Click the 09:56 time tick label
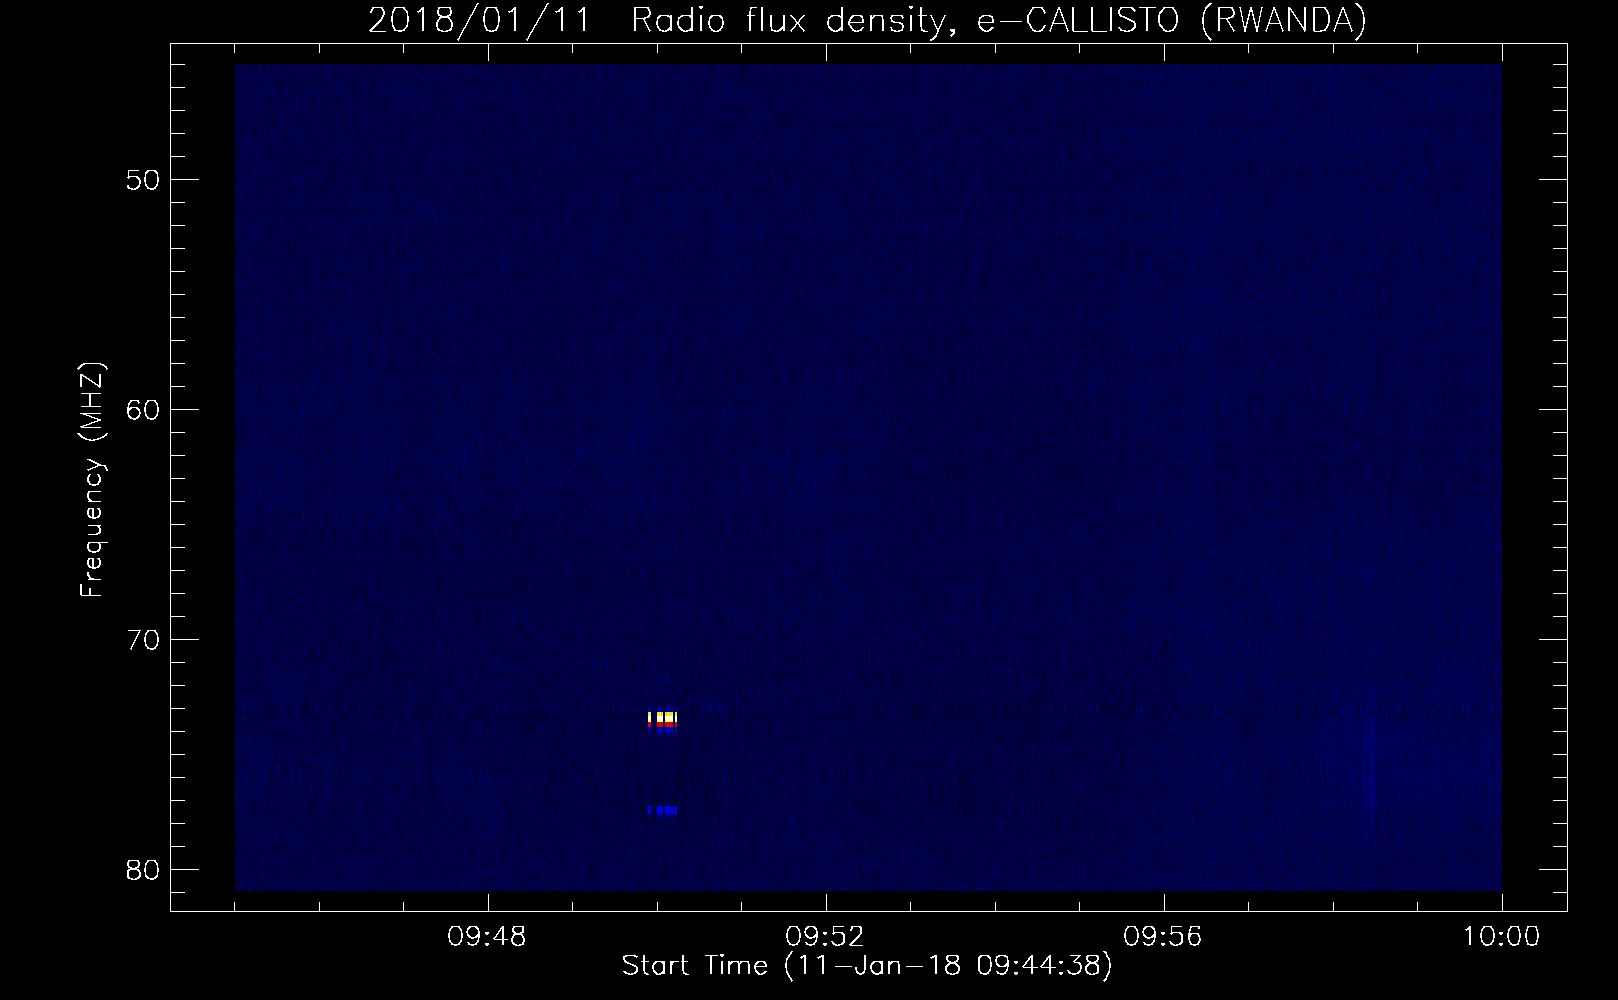Image resolution: width=1618 pixels, height=1000 pixels. 1164,937
